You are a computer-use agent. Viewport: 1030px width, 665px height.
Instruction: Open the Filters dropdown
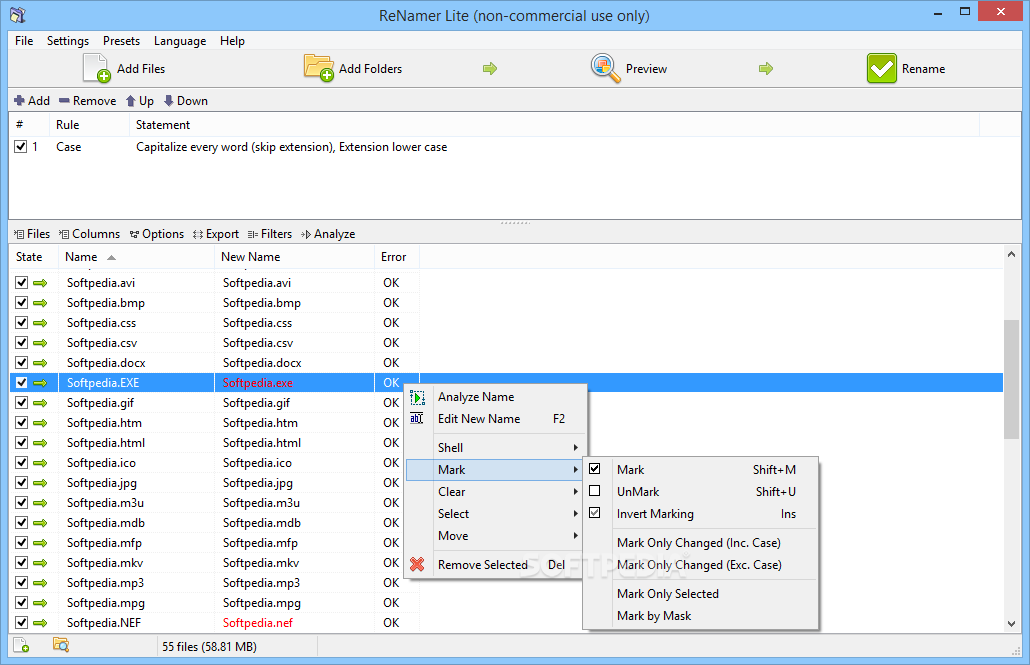[x=270, y=234]
